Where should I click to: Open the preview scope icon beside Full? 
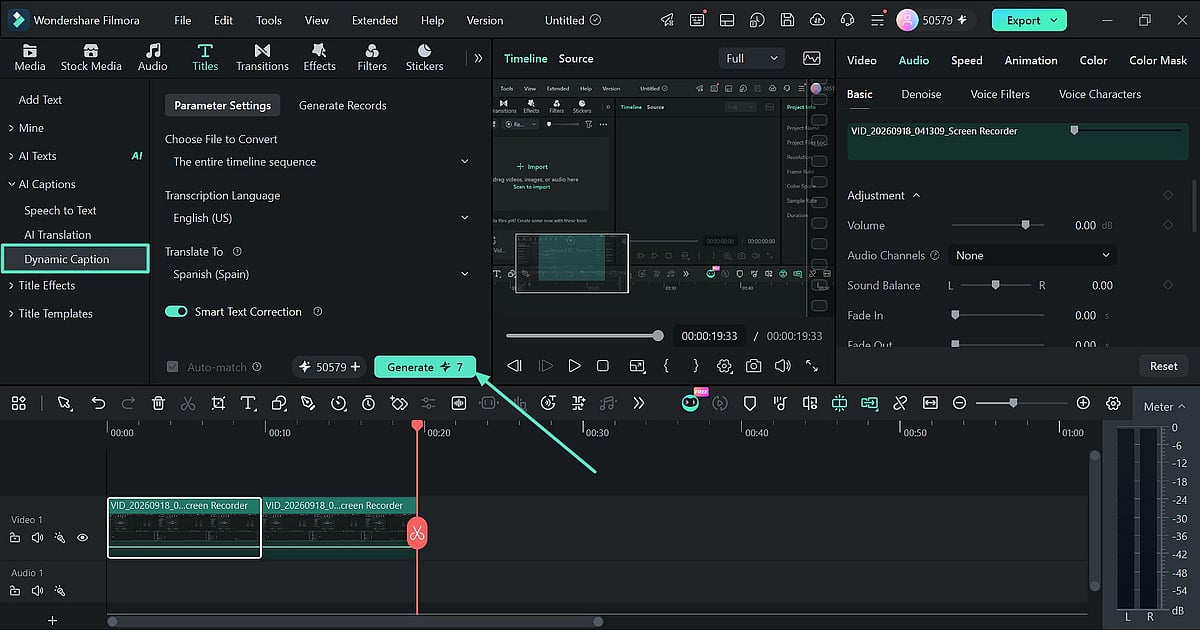coord(811,58)
